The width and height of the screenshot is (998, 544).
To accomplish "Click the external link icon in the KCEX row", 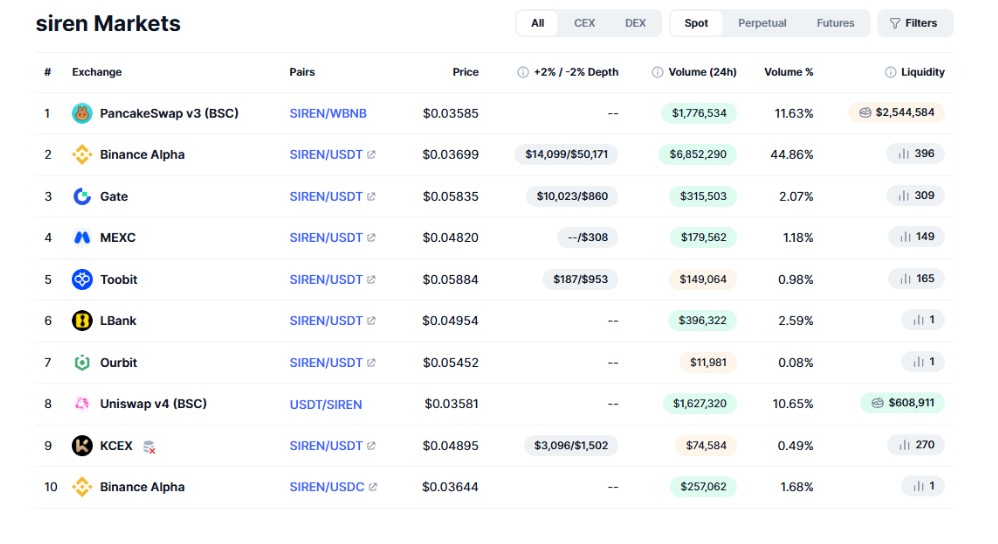I will coord(371,445).
